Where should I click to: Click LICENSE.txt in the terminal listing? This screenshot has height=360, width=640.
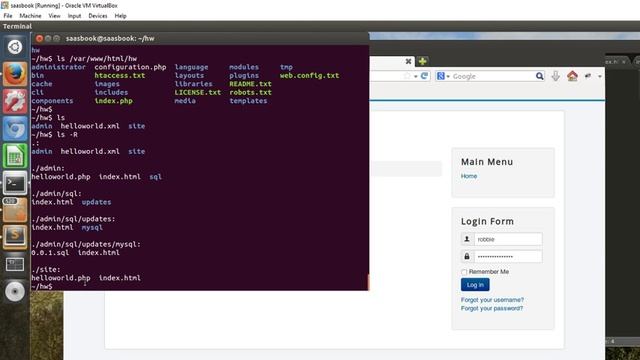click(198, 92)
